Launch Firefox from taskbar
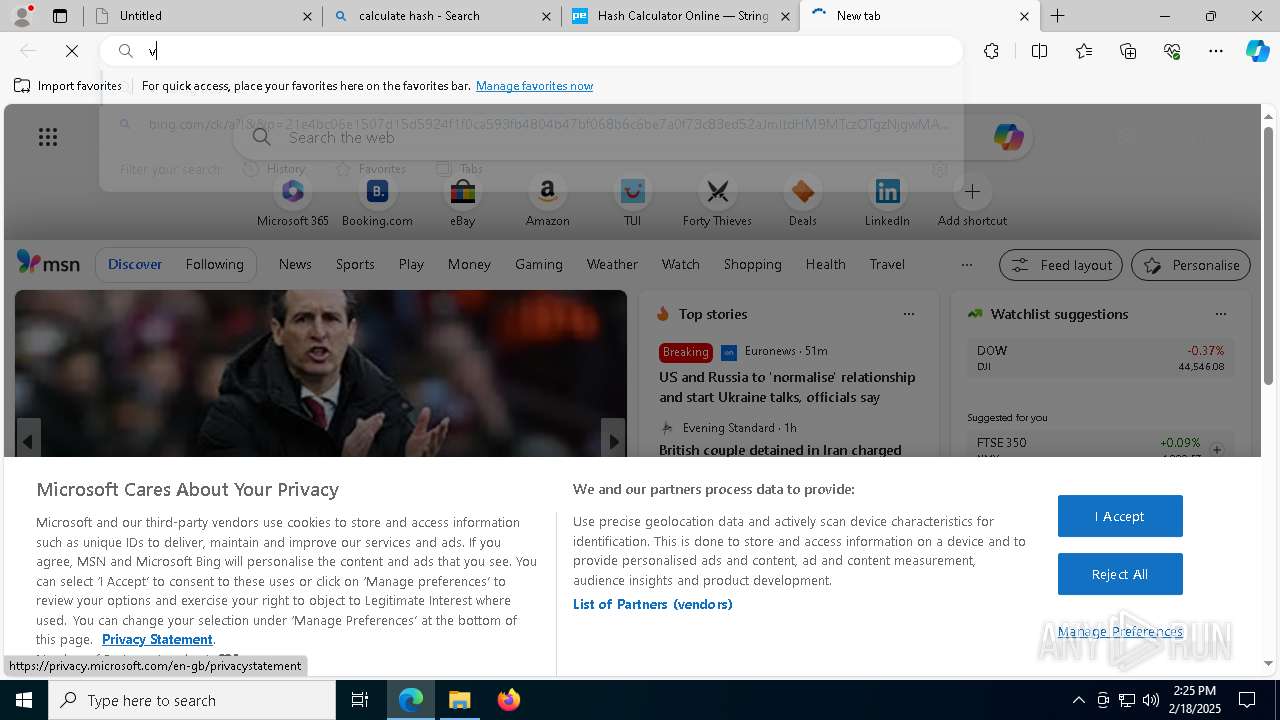The image size is (1280, 720). [509, 700]
